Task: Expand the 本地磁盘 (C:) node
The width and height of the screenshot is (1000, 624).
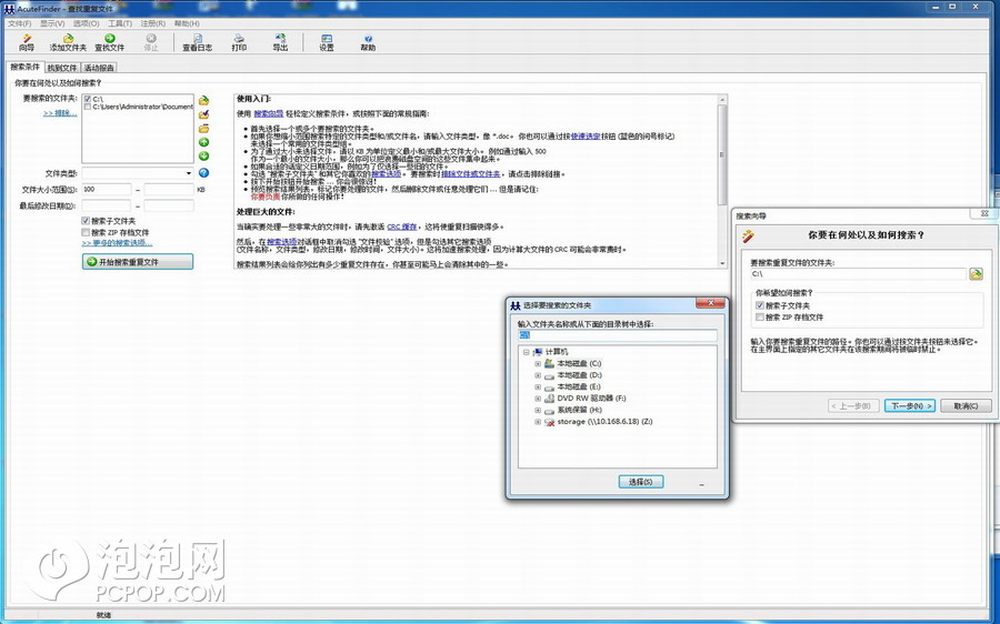Action: click(x=538, y=364)
